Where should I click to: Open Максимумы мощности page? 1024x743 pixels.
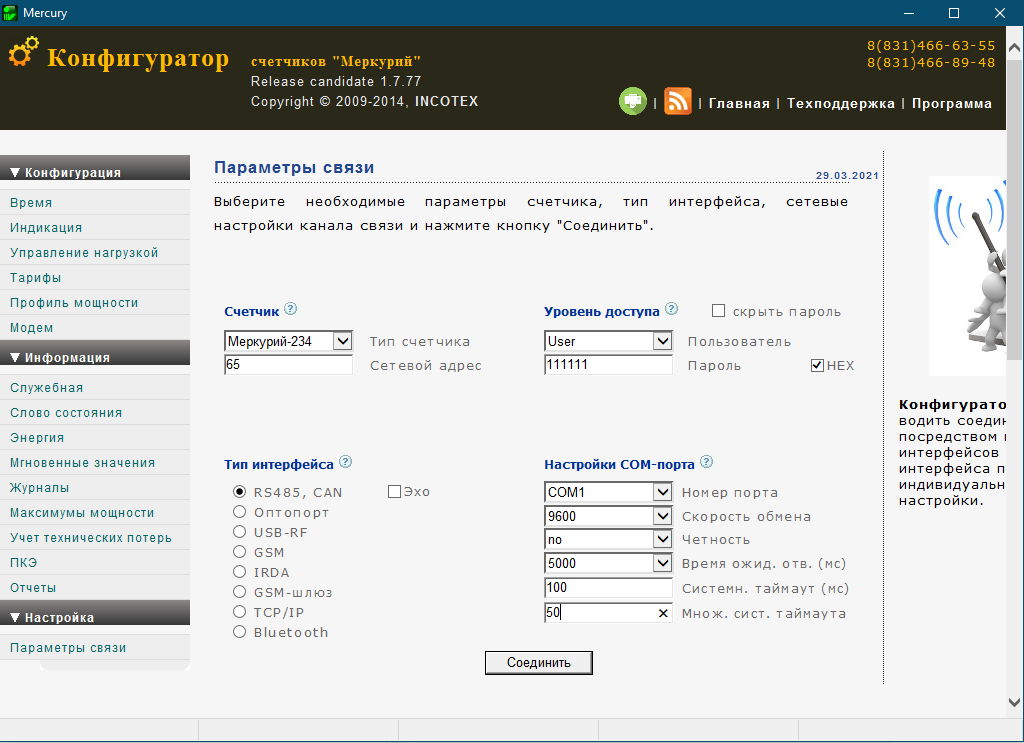coord(95,513)
